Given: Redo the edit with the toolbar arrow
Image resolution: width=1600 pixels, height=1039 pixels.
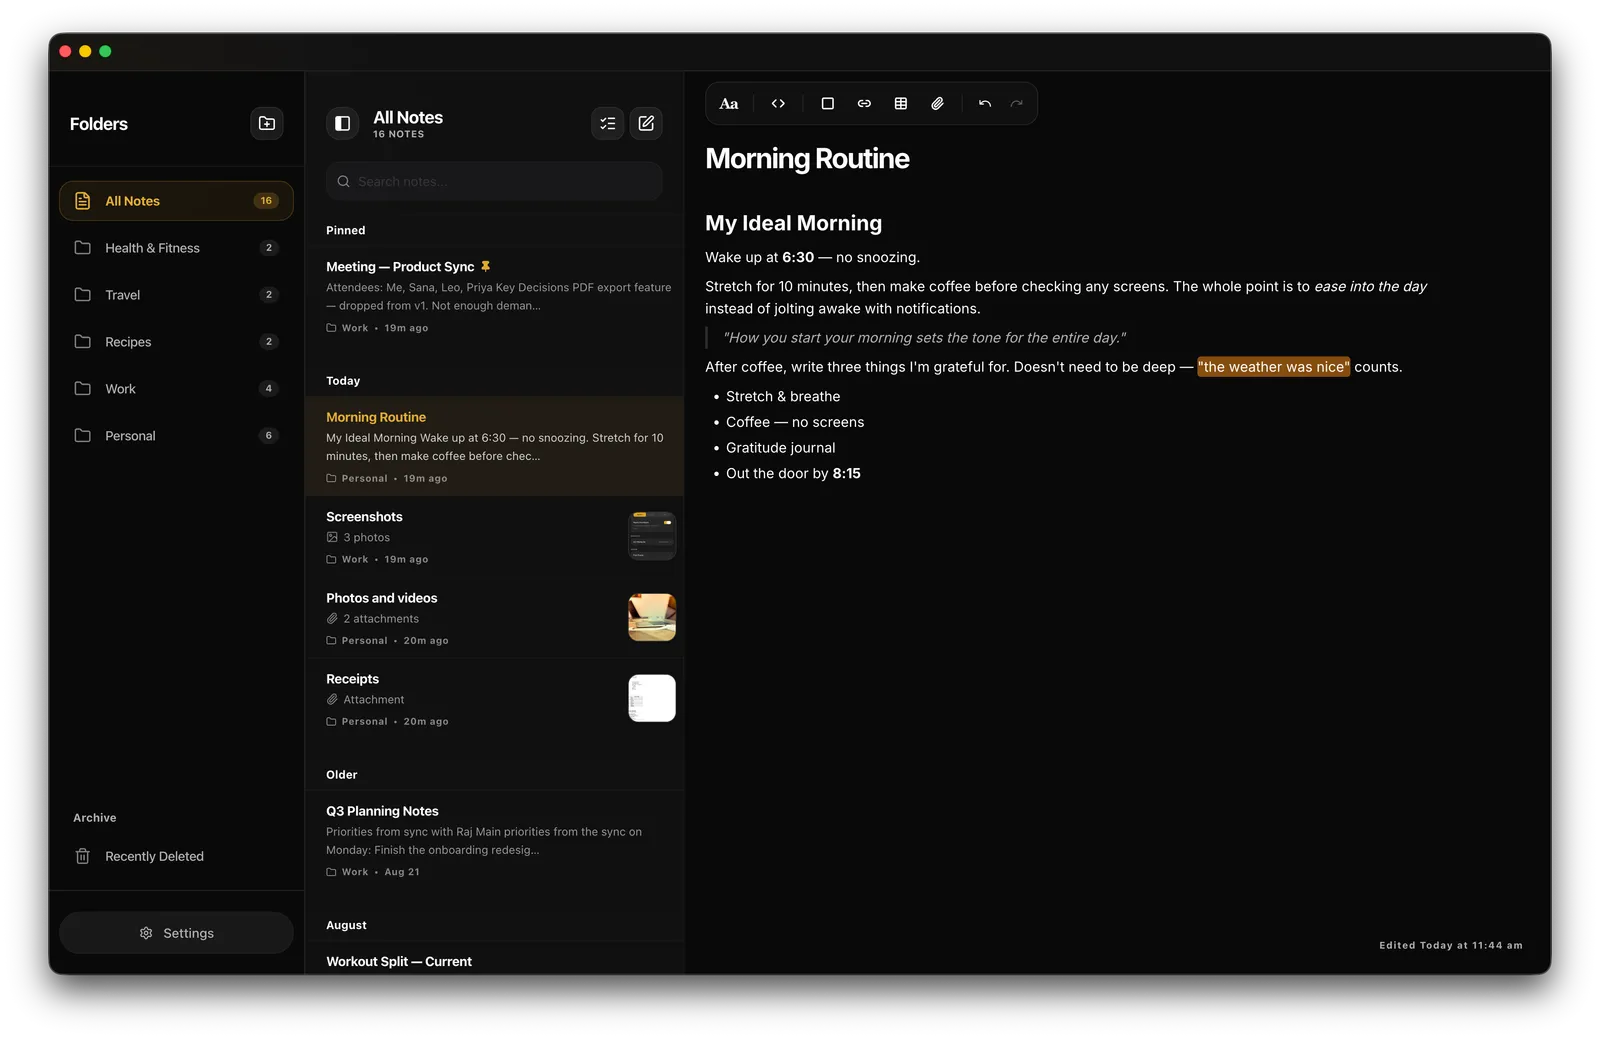Looking at the screenshot, I should [x=1017, y=104].
